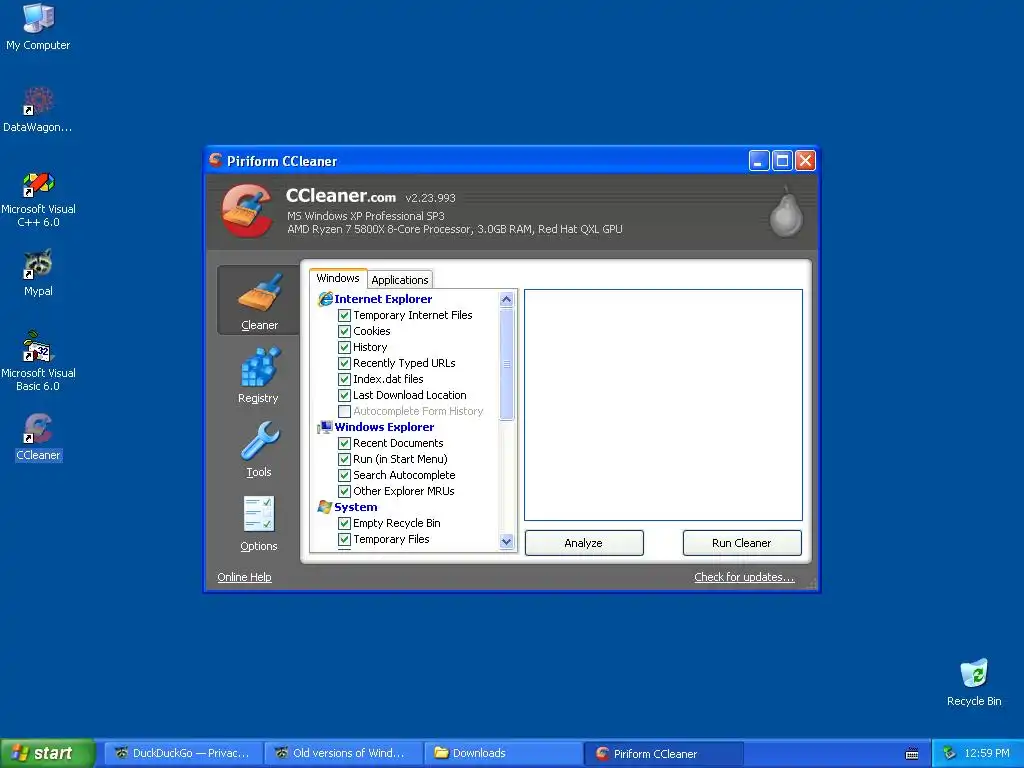Click the Windows Explorer group icon

pos(325,427)
